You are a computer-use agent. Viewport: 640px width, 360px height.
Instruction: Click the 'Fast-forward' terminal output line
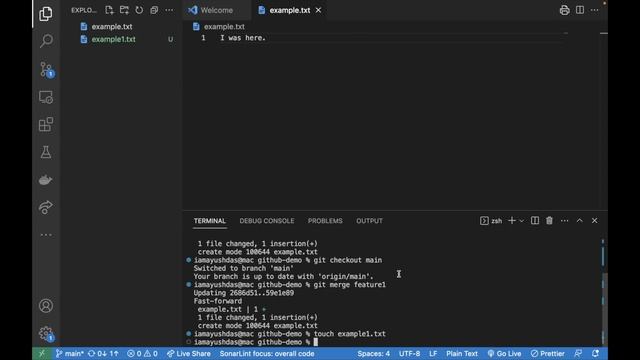click(x=218, y=301)
